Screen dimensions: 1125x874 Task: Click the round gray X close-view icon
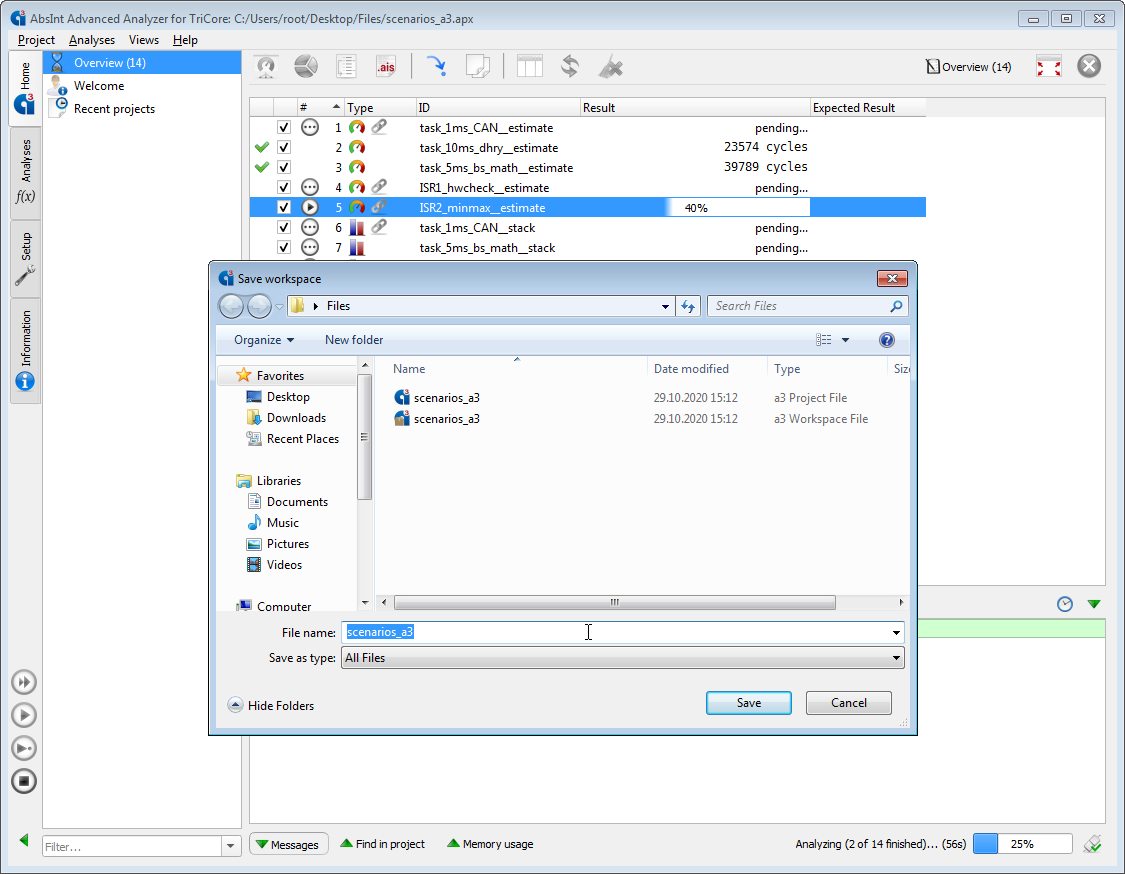tap(1089, 66)
